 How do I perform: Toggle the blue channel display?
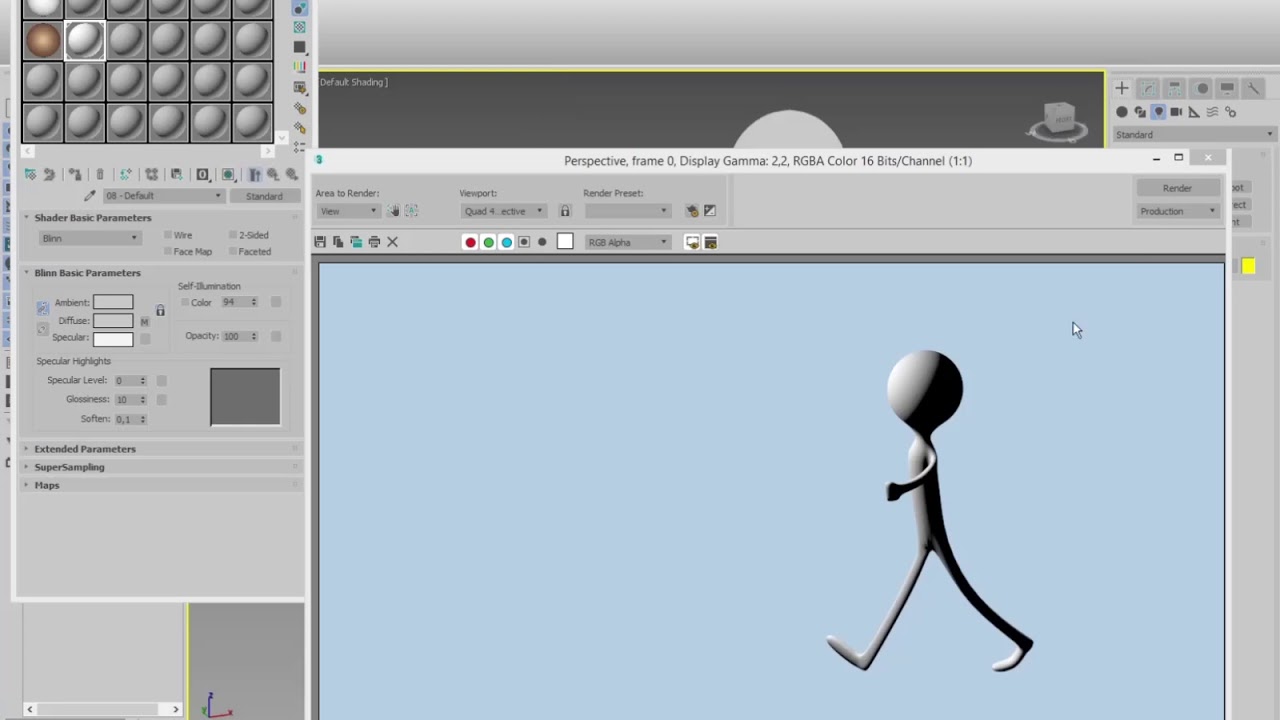click(506, 242)
